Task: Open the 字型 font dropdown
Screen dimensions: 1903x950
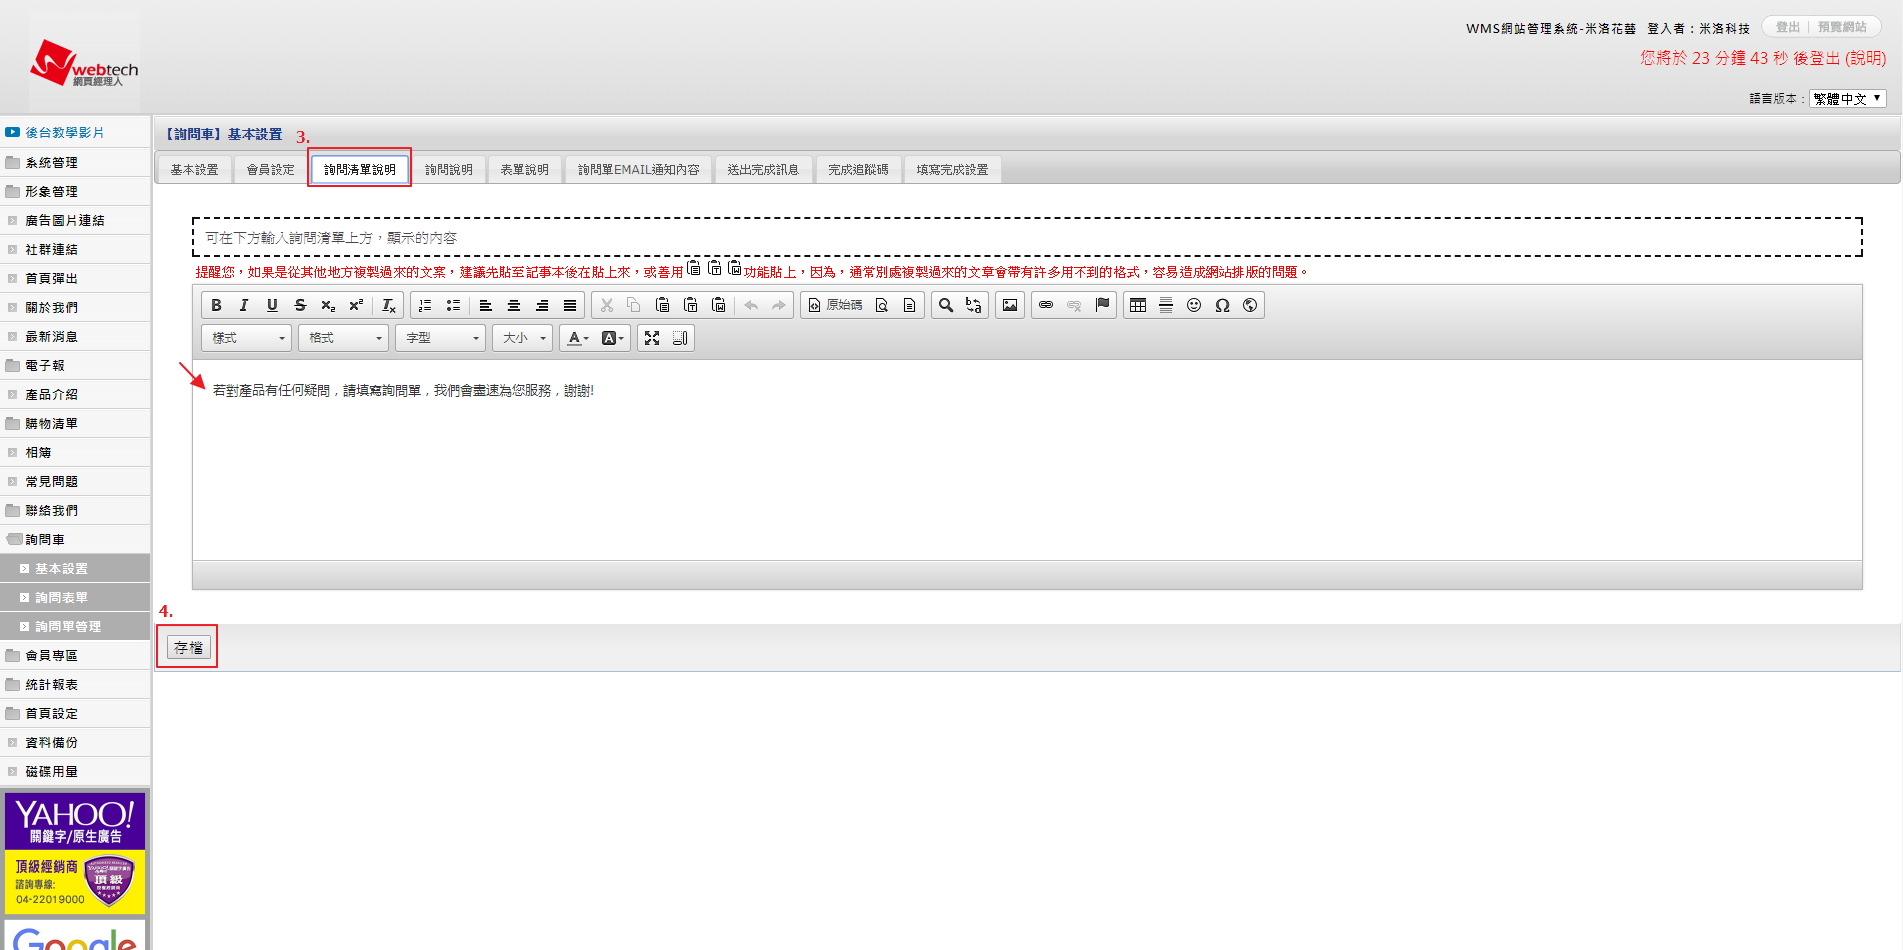Action: [x=441, y=338]
